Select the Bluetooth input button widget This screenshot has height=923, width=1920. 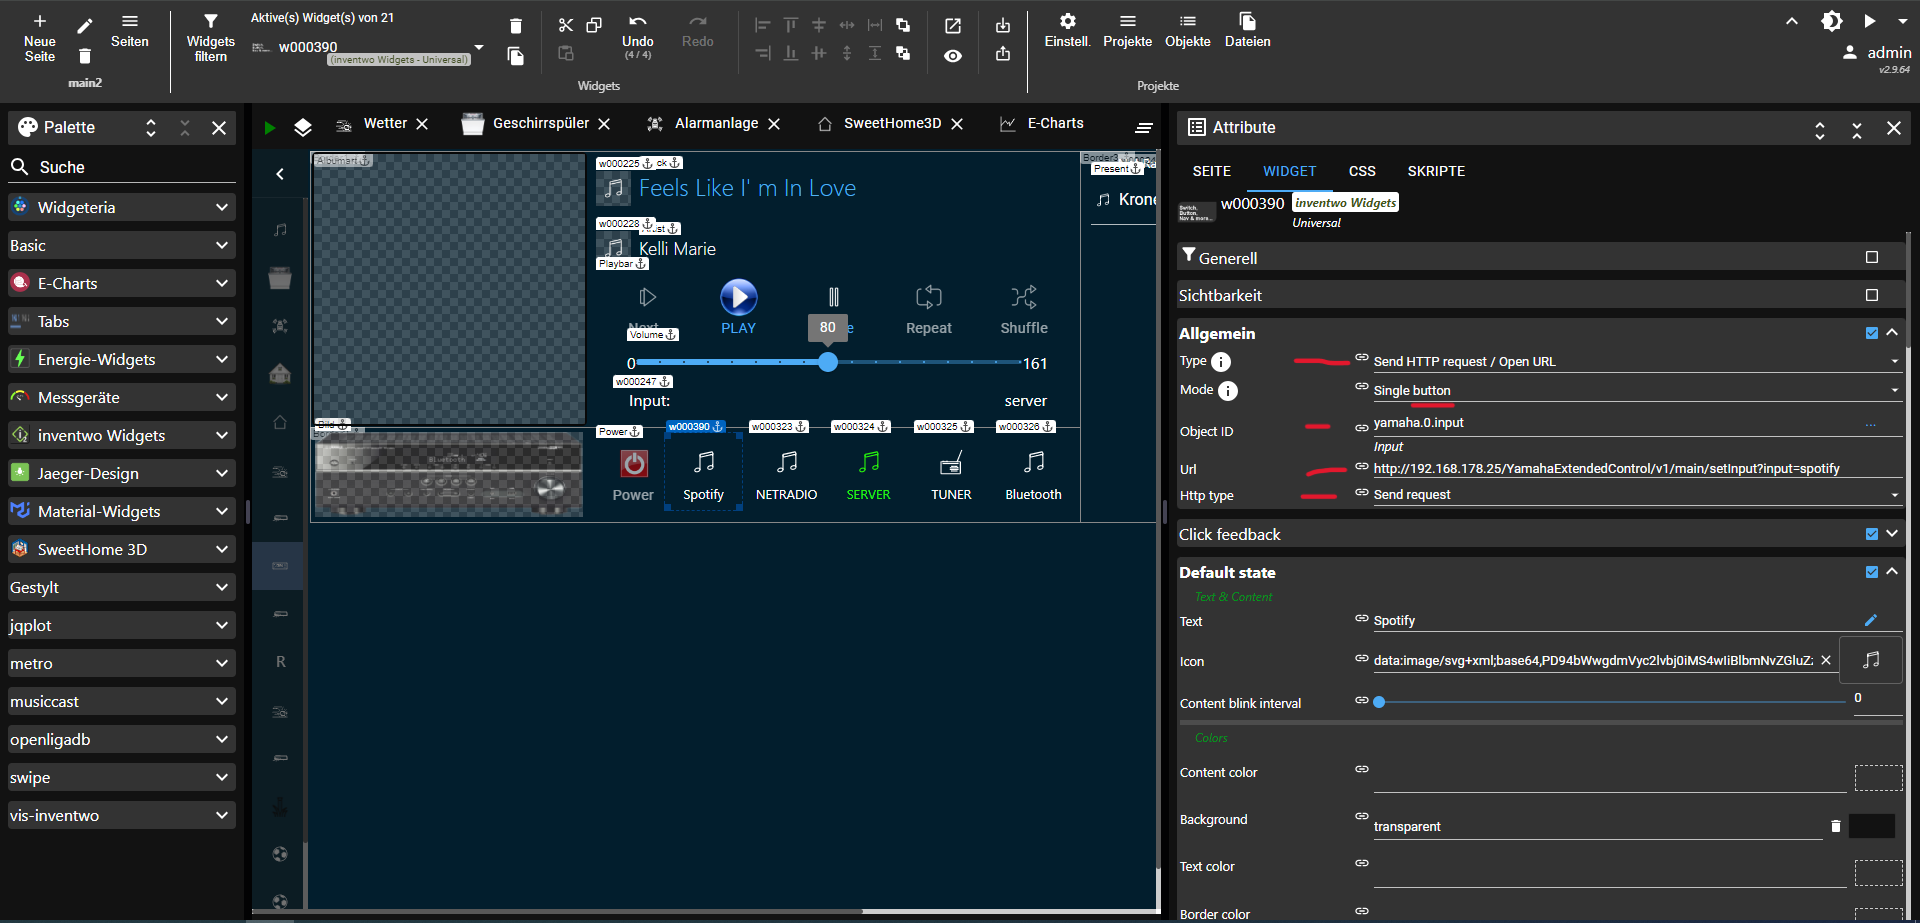(x=1034, y=474)
